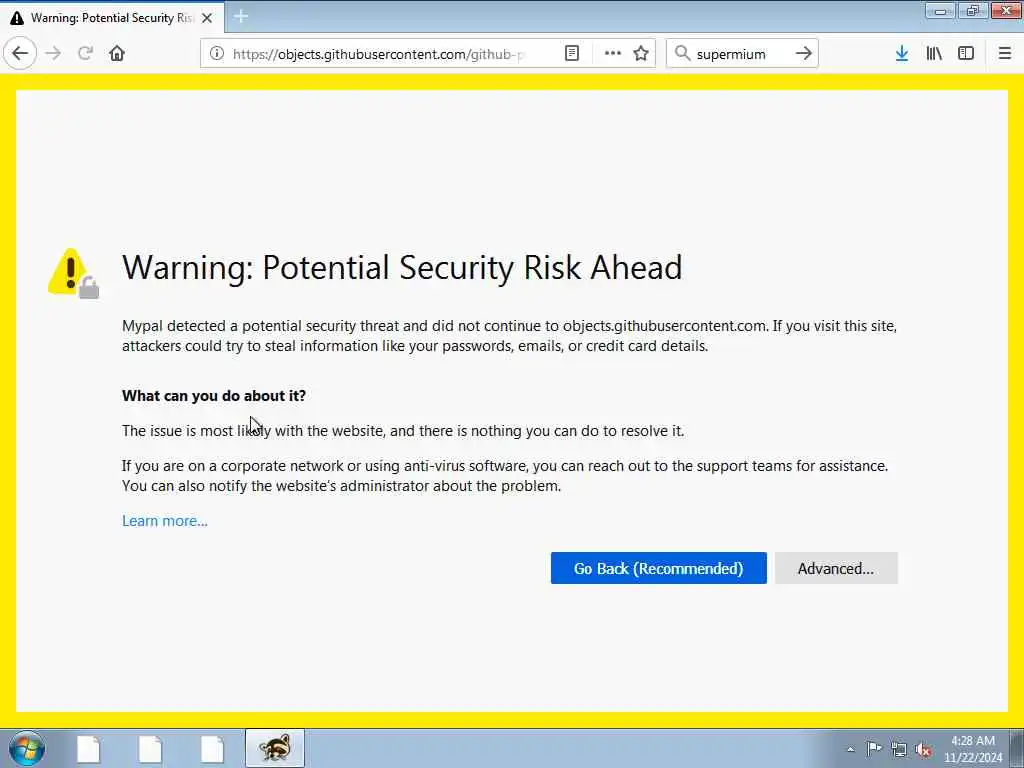The height and width of the screenshot is (768, 1024).
Task: Expand the Advanced... options
Action: pos(836,568)
